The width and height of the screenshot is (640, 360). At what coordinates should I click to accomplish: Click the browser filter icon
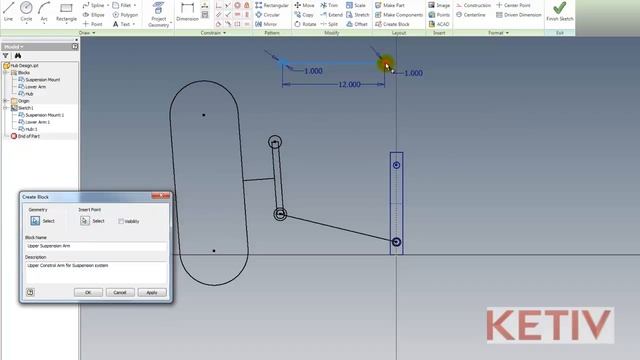[x=6, y=56]
